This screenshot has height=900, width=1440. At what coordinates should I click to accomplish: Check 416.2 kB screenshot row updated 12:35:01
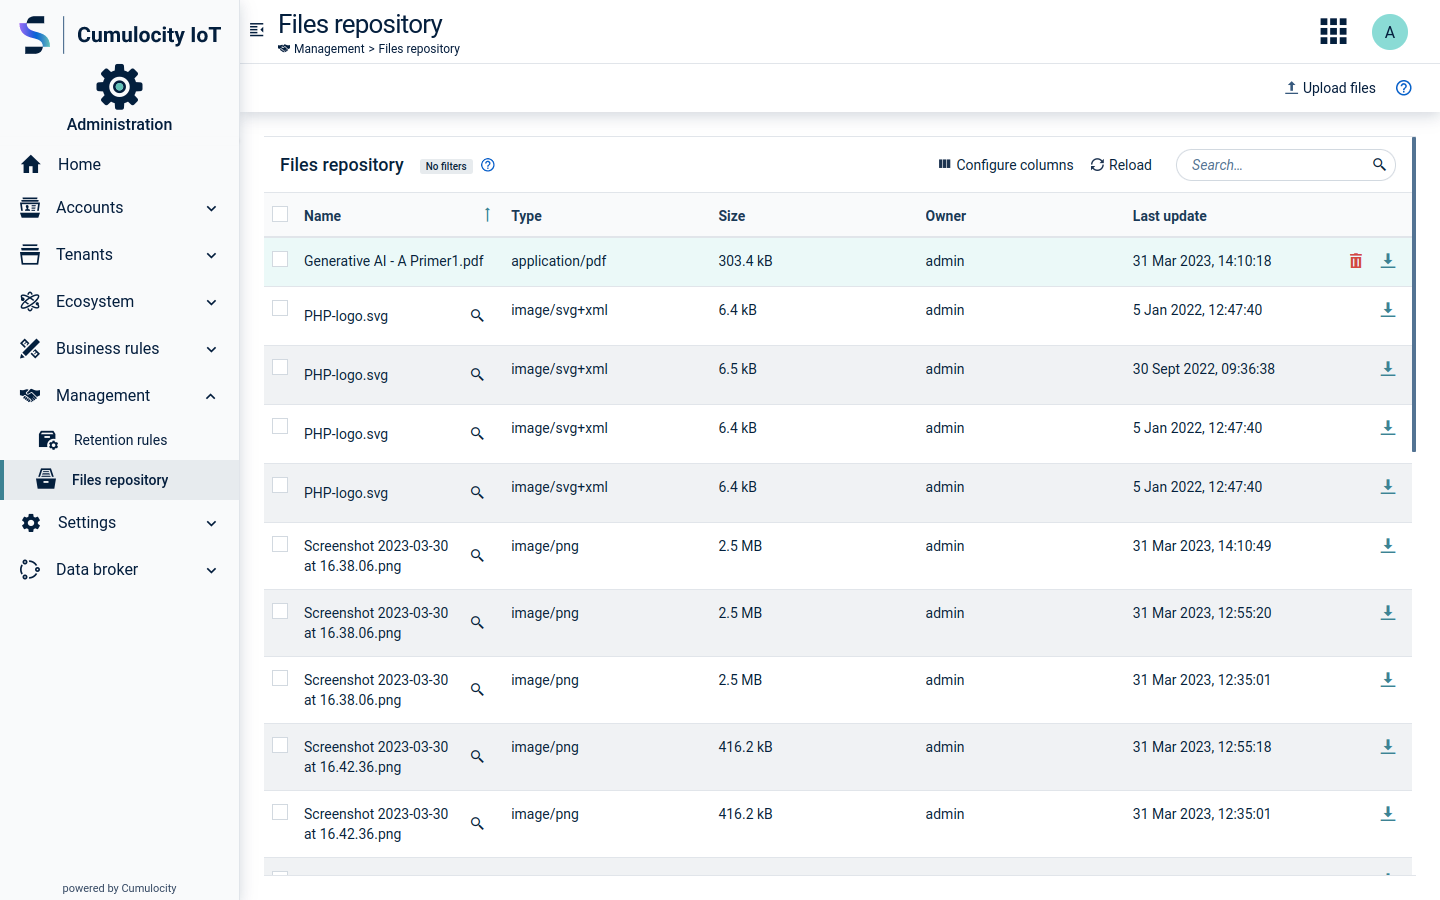[x=280, y=812]
